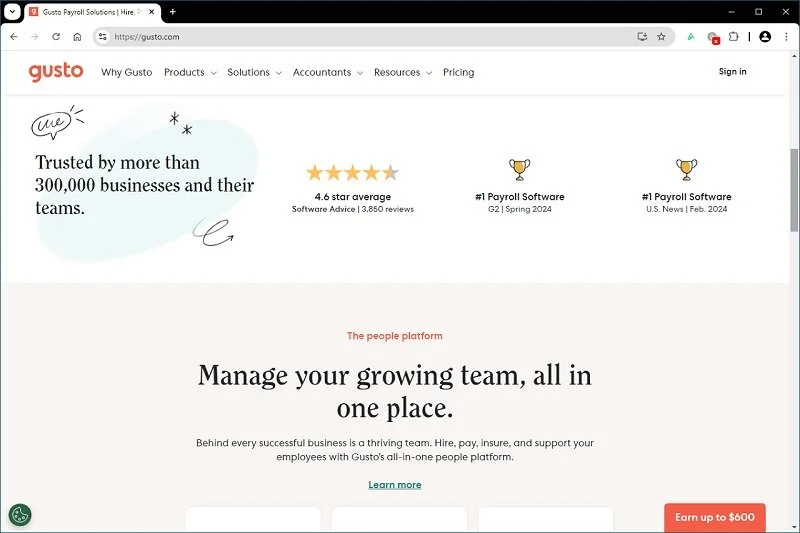800x533 pixels.
Task: Open the tab search dropdown
Action: point(12,12)
